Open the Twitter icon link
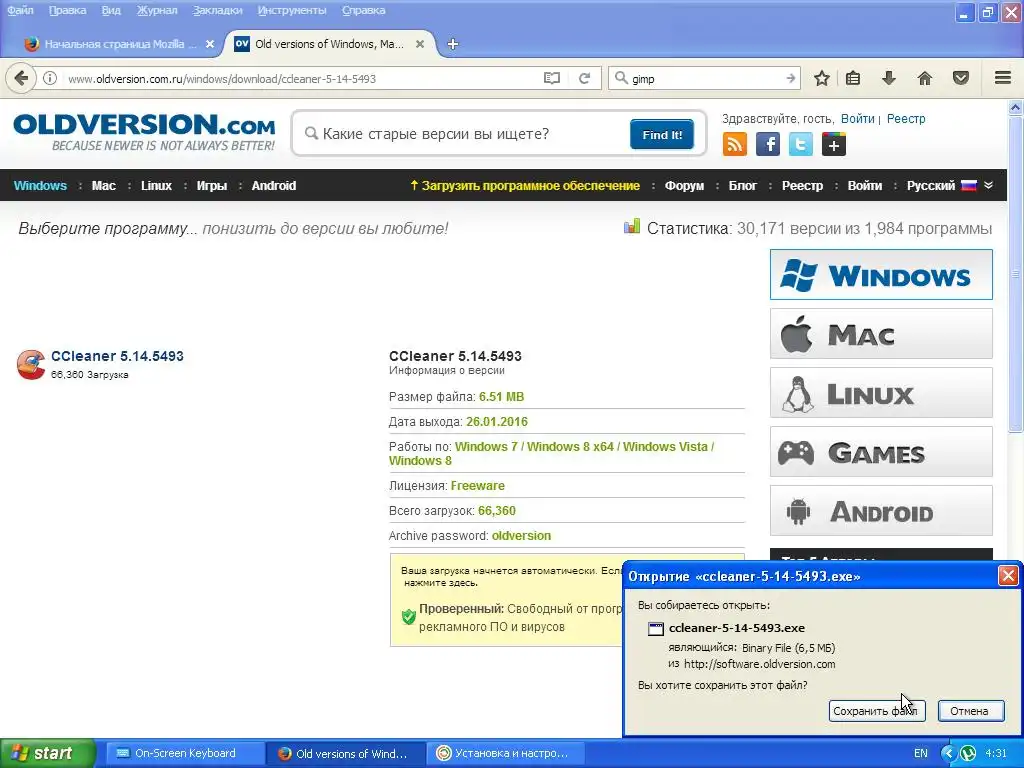The height and width of the screenshot is (768, 1024). (x=801, y=144)
